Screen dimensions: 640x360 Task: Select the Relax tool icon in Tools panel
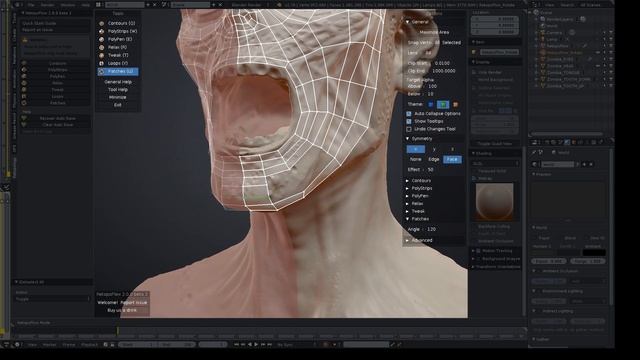pyautogui.click(x=102, y=47)
